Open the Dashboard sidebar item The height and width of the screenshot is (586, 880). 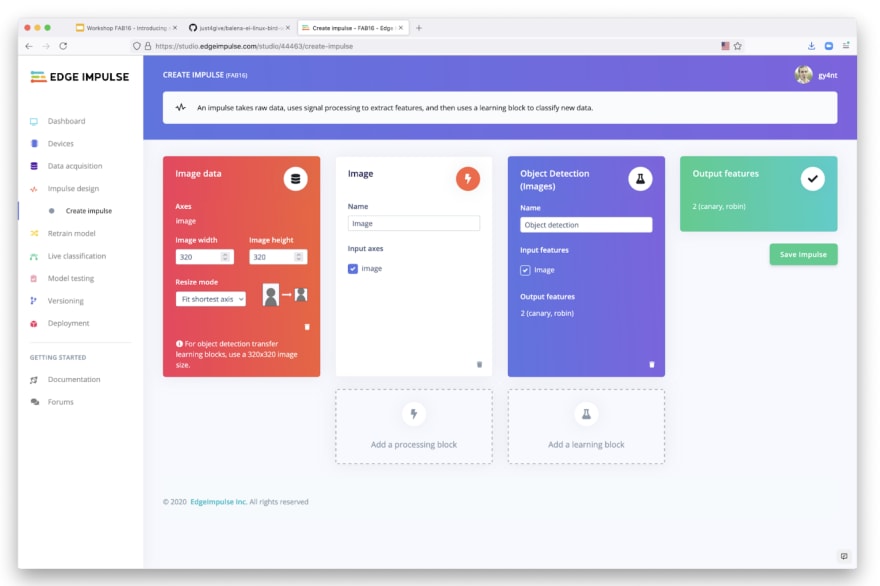[66, 121]
